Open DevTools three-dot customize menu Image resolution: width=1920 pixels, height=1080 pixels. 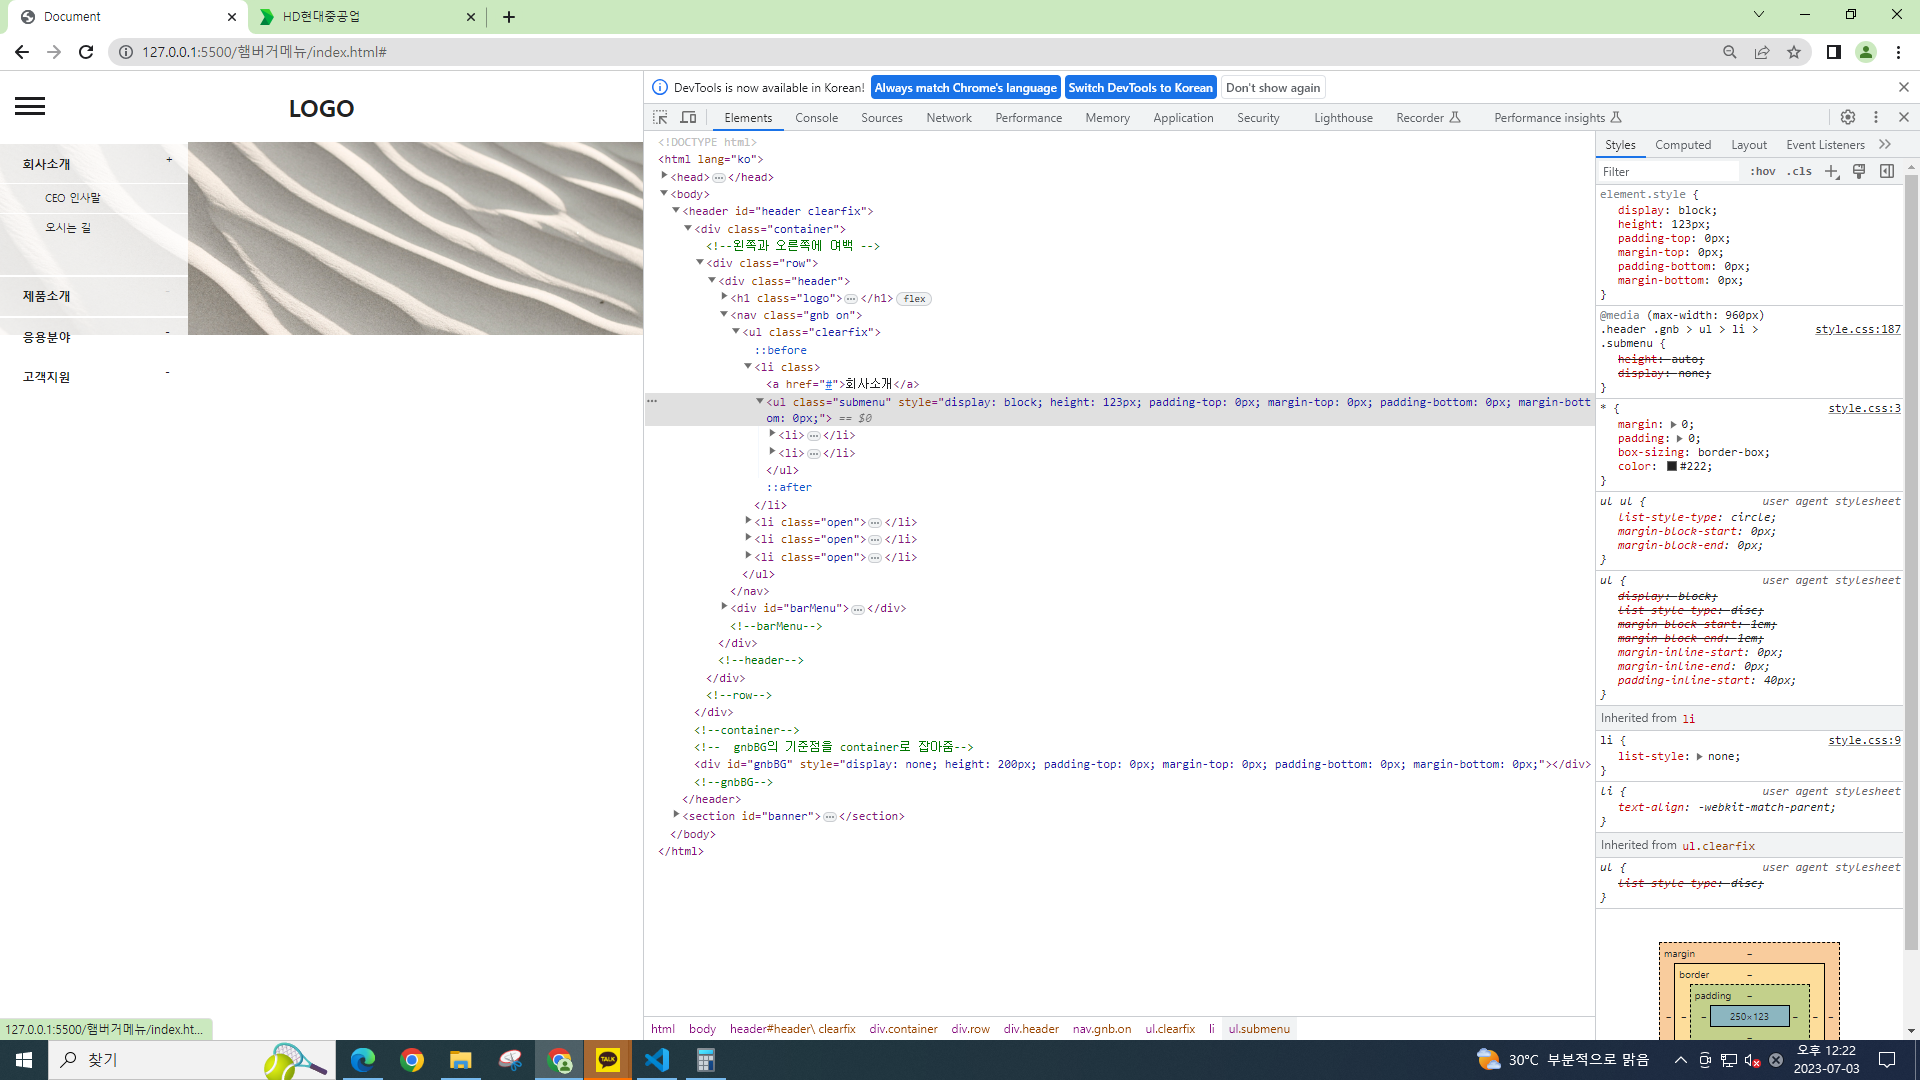1876,117
